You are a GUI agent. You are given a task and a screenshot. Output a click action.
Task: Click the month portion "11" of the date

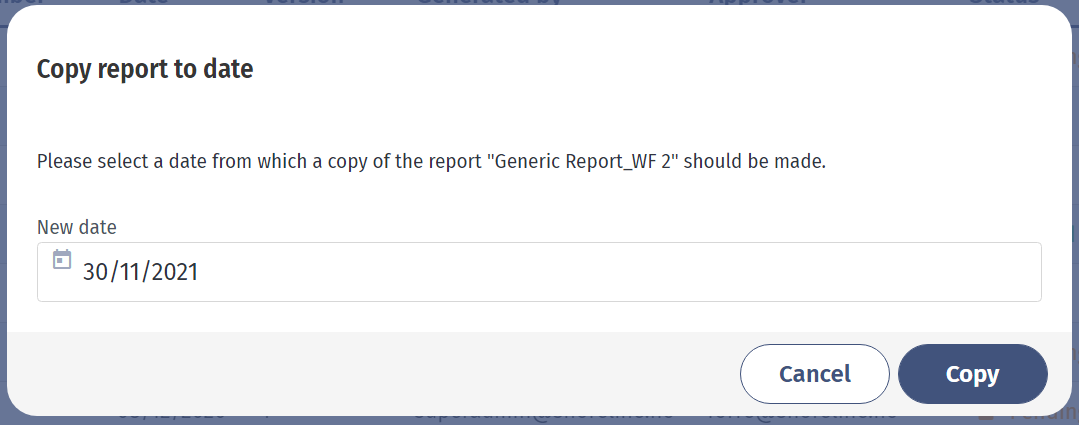[x=124, y=272]
